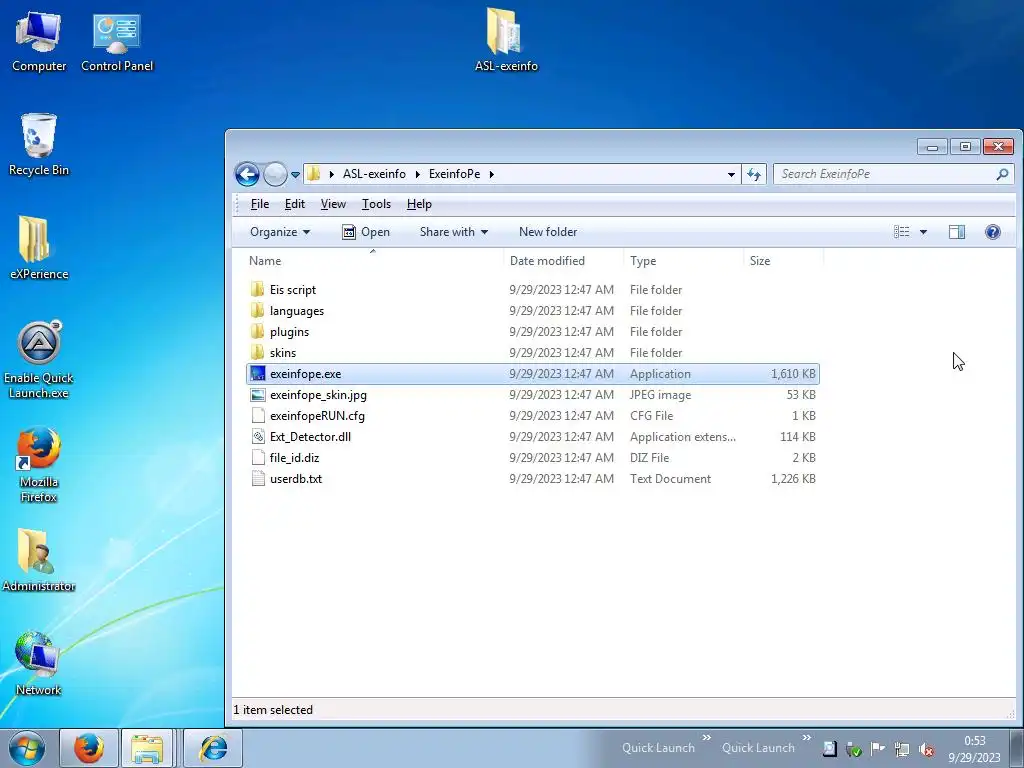Click the network tray icon
The image size is (1024, 768).
point(902,749)
